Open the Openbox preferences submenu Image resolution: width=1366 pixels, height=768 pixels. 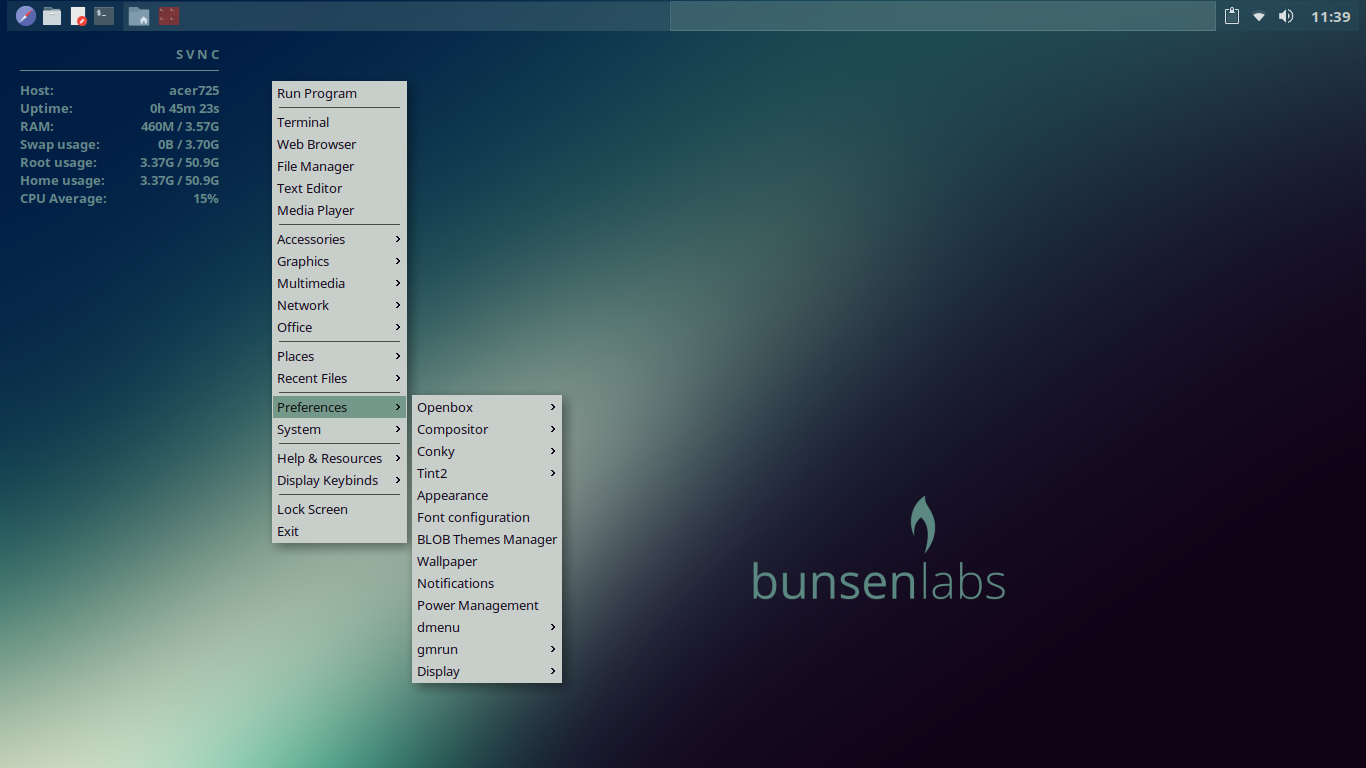(487, 408)
